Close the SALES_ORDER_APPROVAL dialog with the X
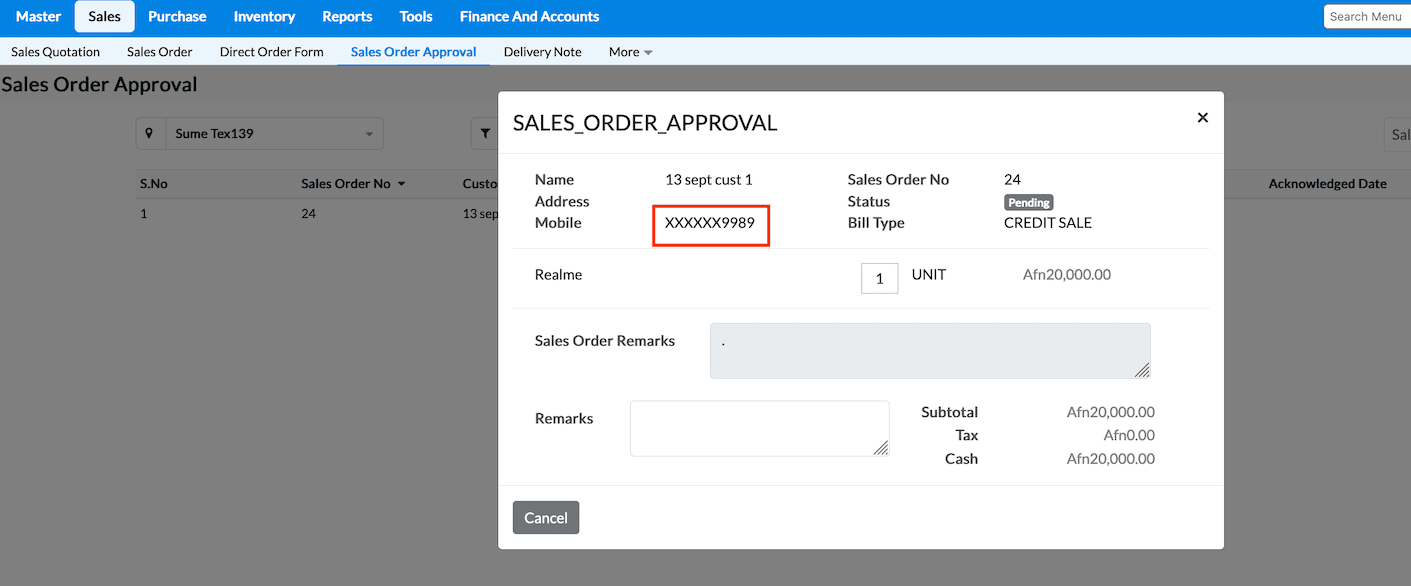 (1202, 118)
